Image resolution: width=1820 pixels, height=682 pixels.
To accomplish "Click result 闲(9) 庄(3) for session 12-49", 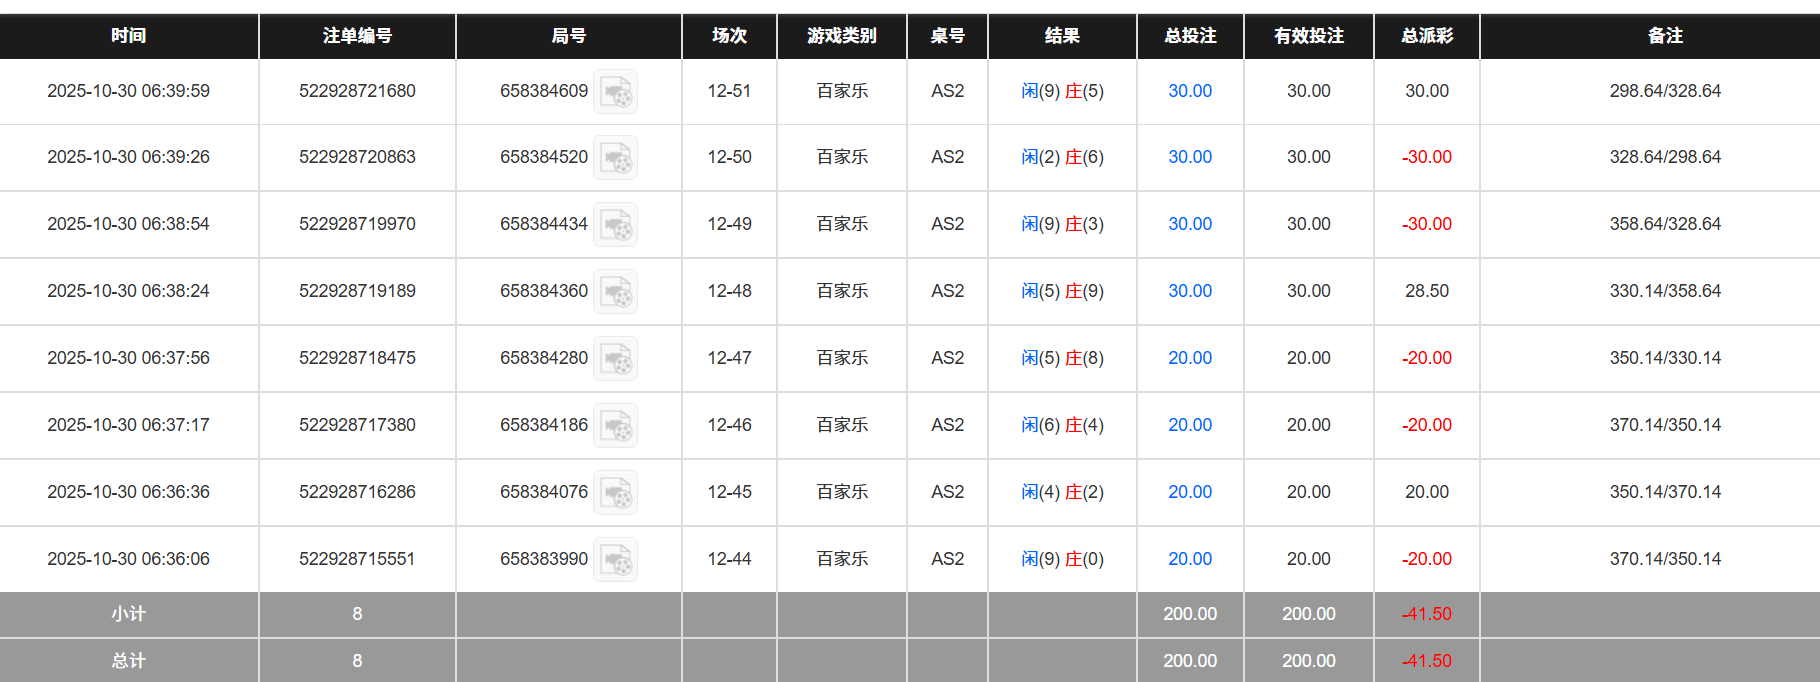I will pyautogui.click(x=1062, y=224).
